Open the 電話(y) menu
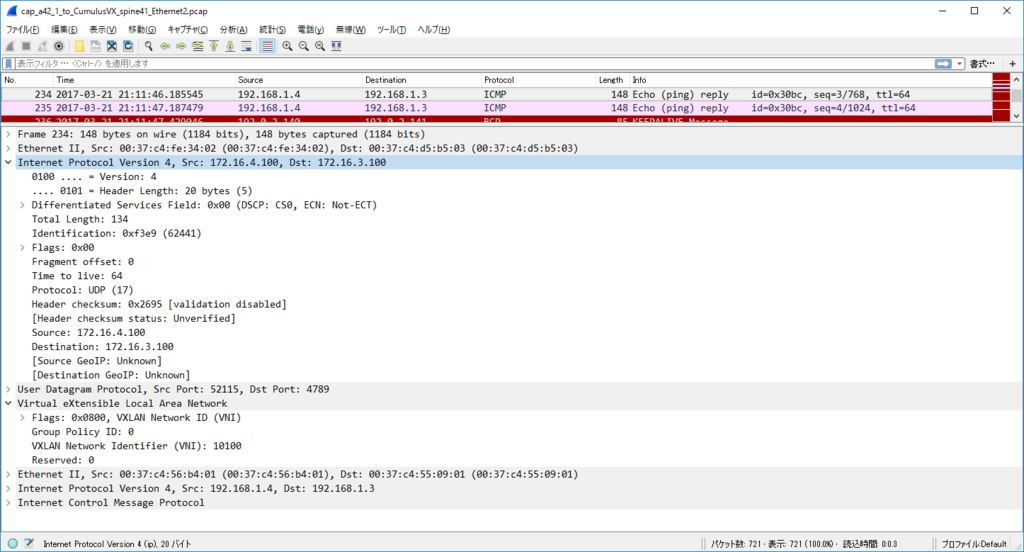The height and width of the screenshot is (552, 1024). [x=310, y=29]
